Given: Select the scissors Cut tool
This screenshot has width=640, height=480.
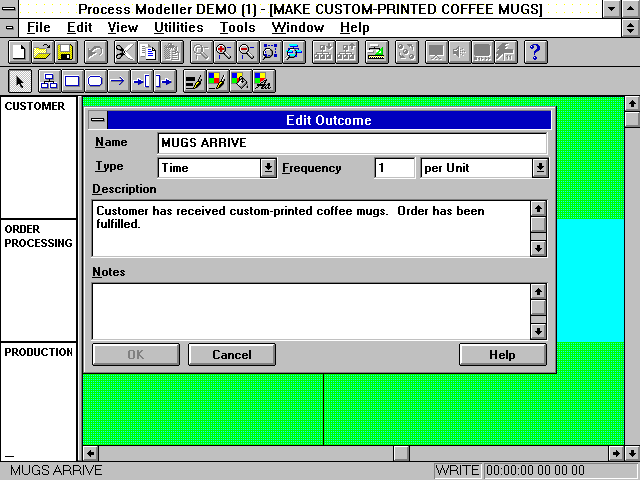Looking at the screenshot, I should tap(124, 52).
